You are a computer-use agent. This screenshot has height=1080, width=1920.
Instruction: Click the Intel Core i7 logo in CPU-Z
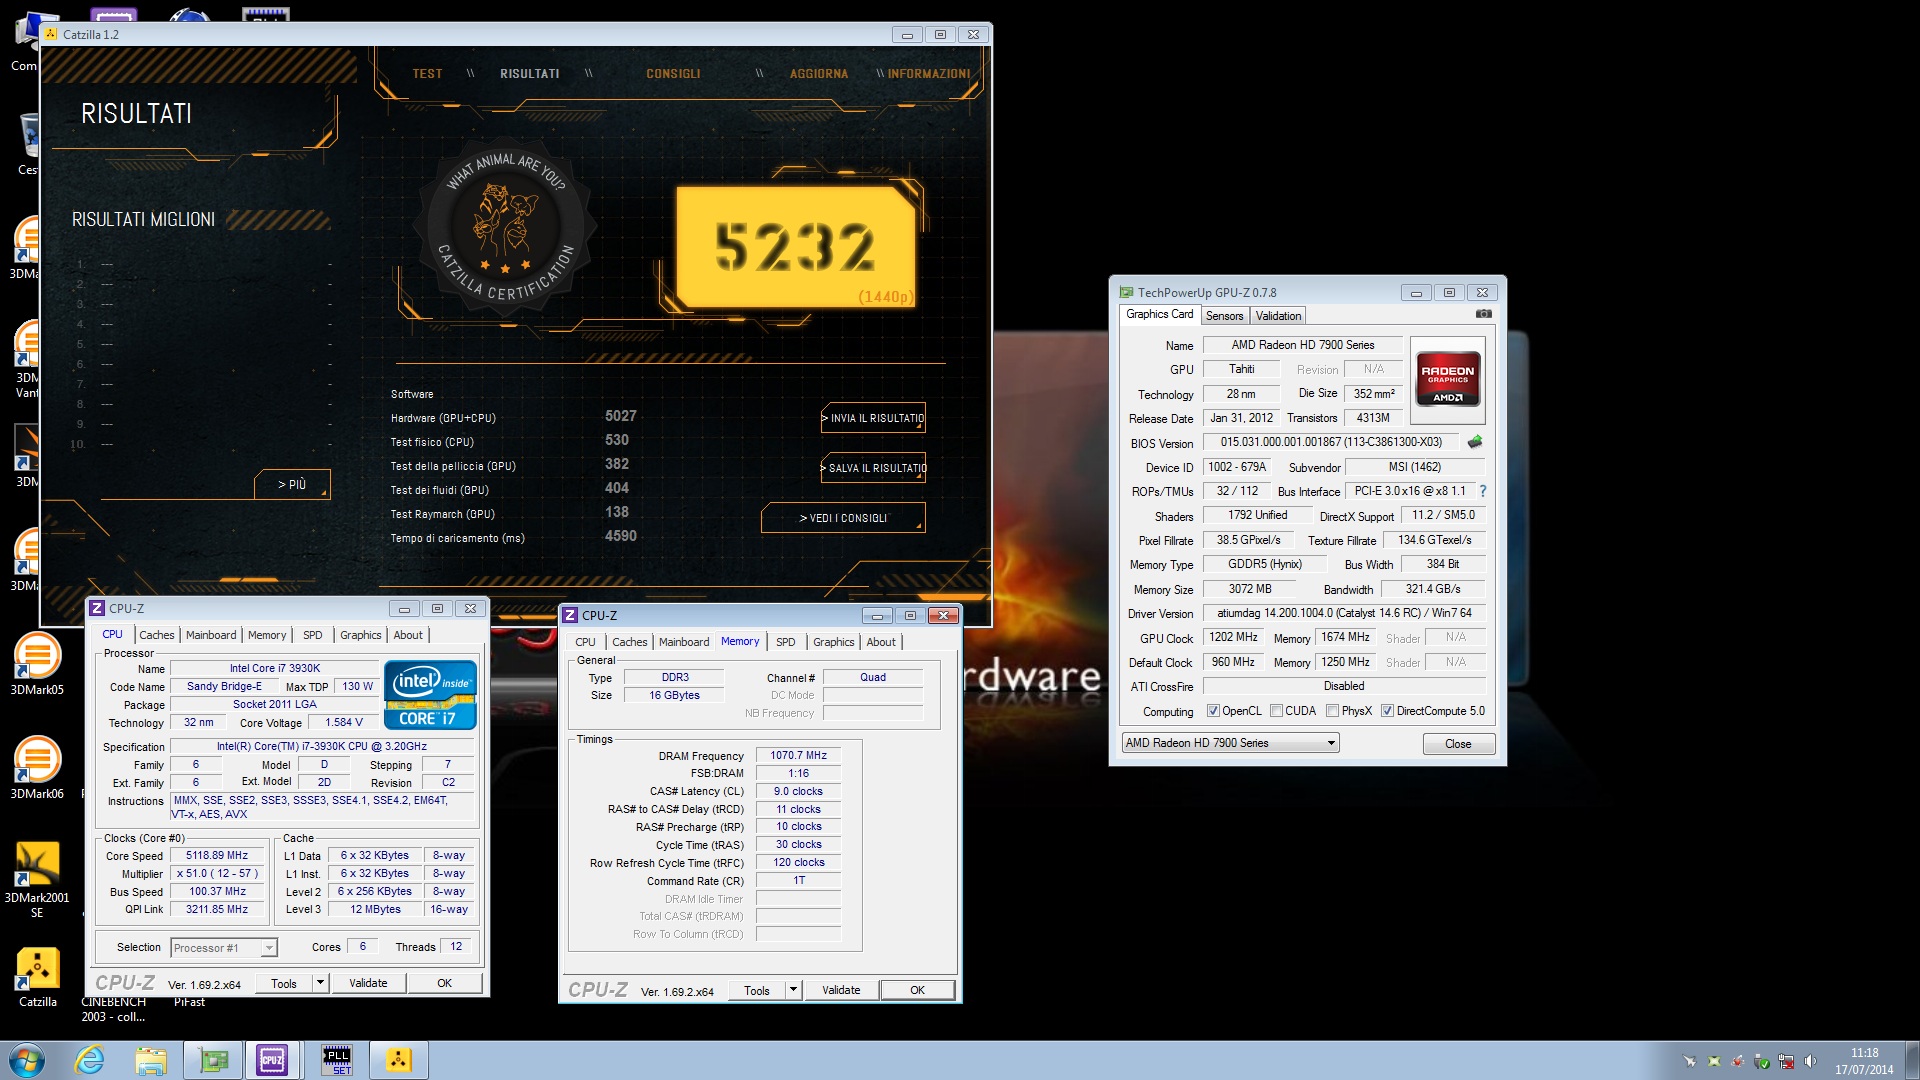[x=430, y=695]
